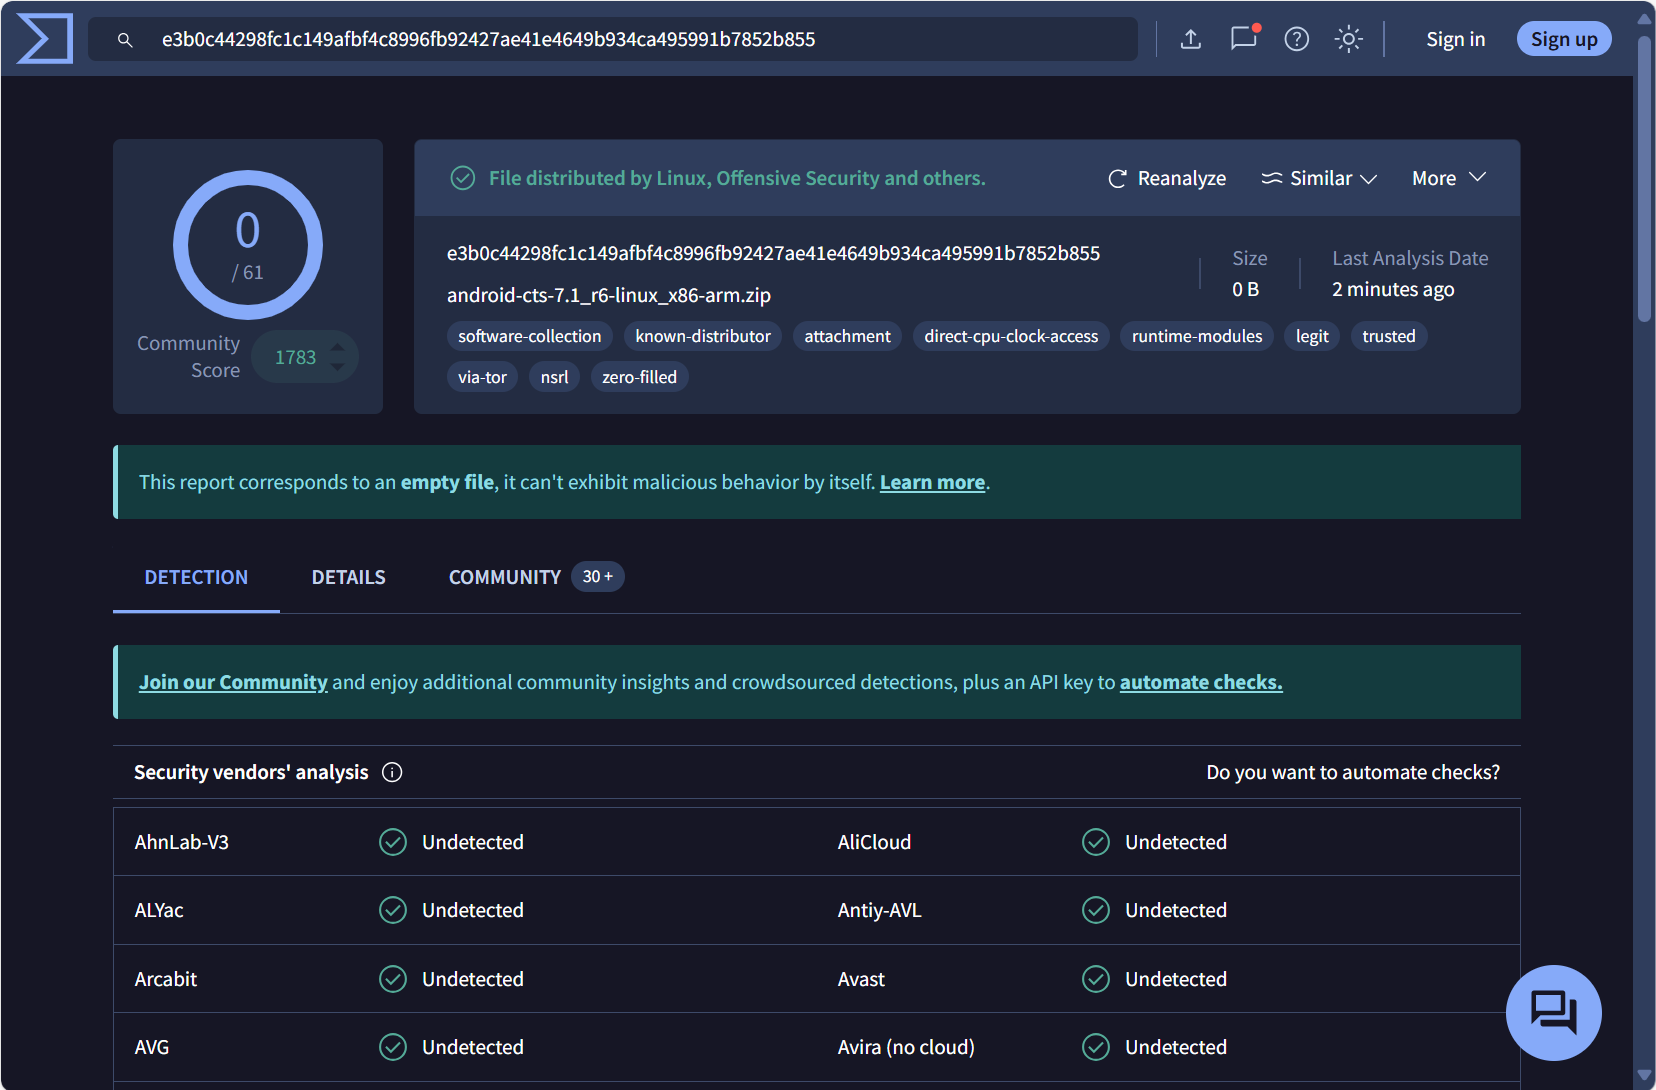Viewport: 1656px width, 1090px height.
Task: Open the Learn more link
Action: [x=932, y=482]
